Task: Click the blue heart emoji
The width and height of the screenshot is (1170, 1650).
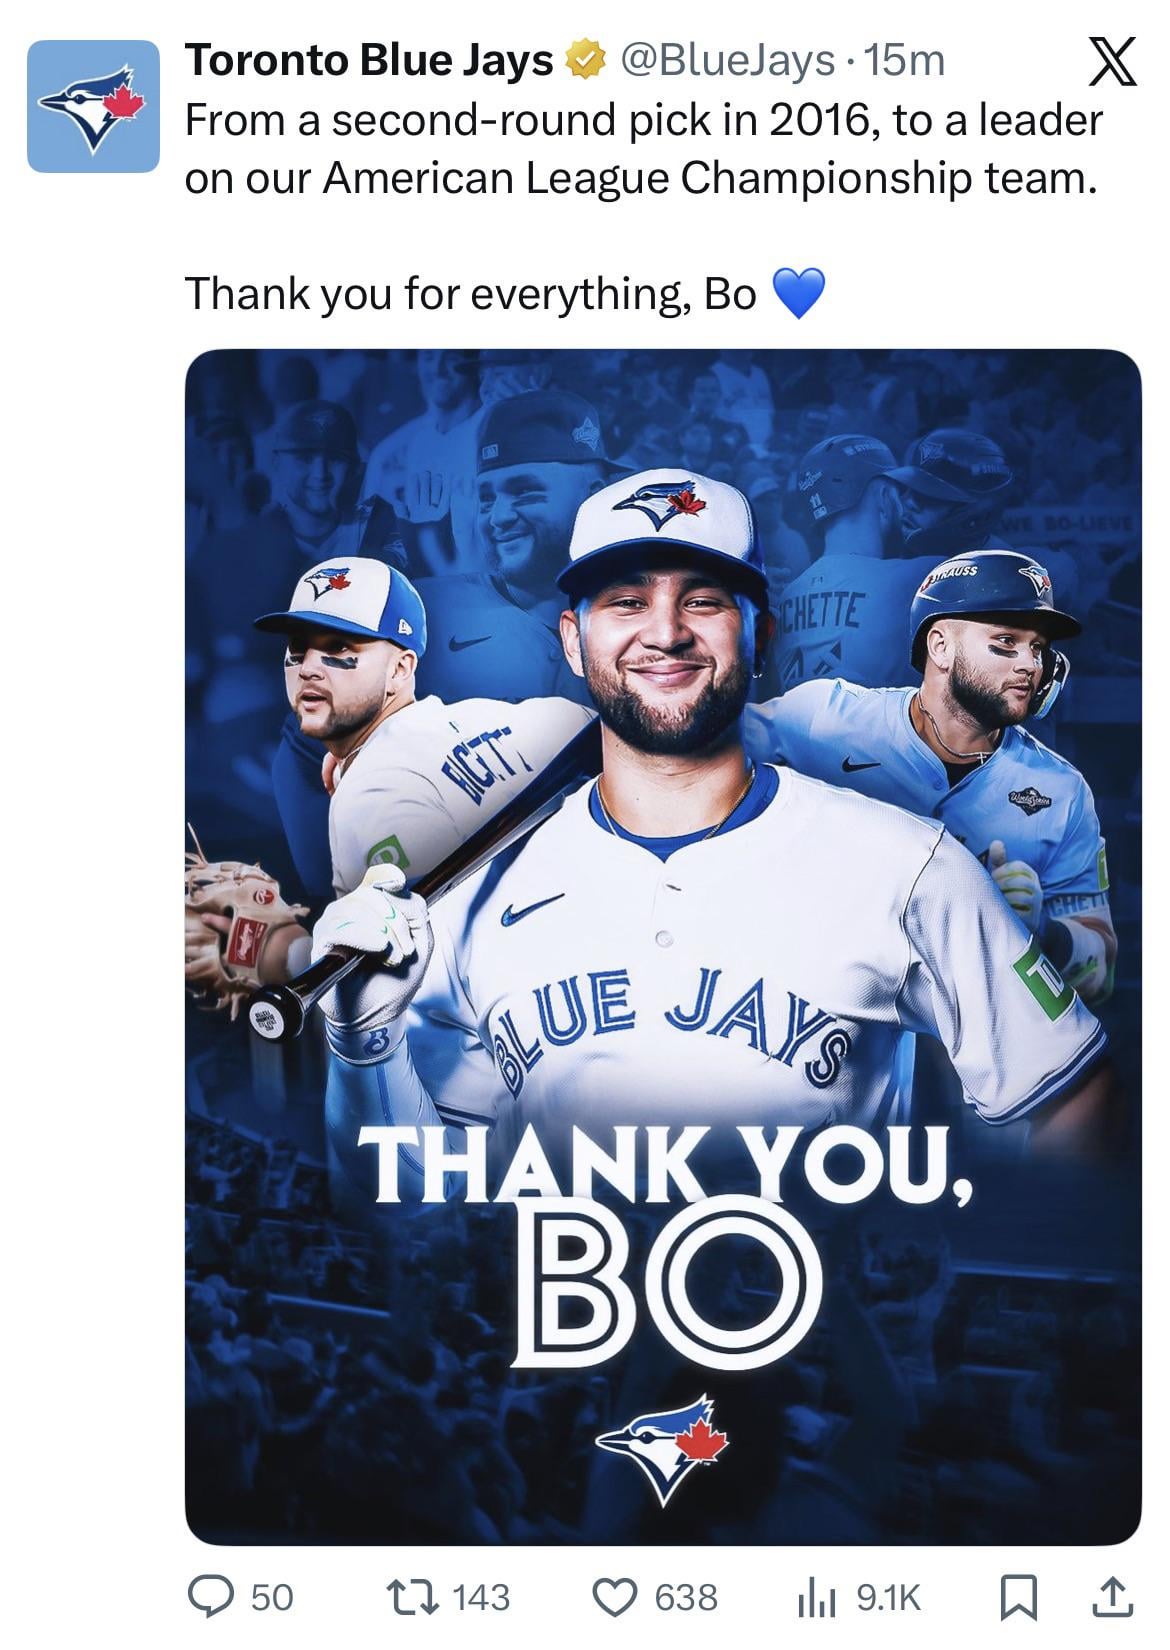Action: 799,294
